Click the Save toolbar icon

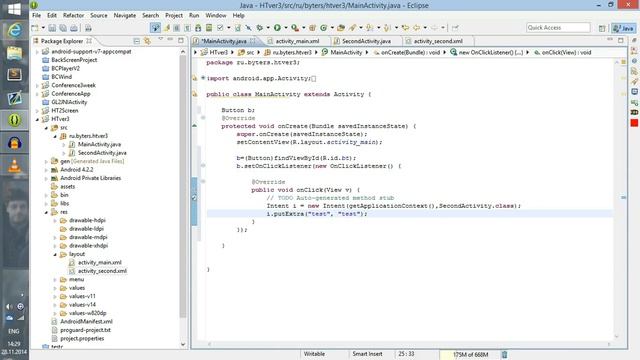point(52,28)
